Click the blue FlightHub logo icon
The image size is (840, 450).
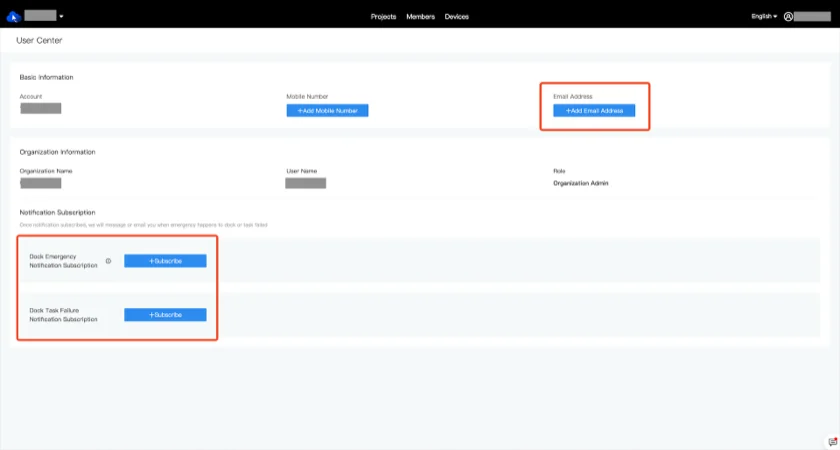point(14,16)
